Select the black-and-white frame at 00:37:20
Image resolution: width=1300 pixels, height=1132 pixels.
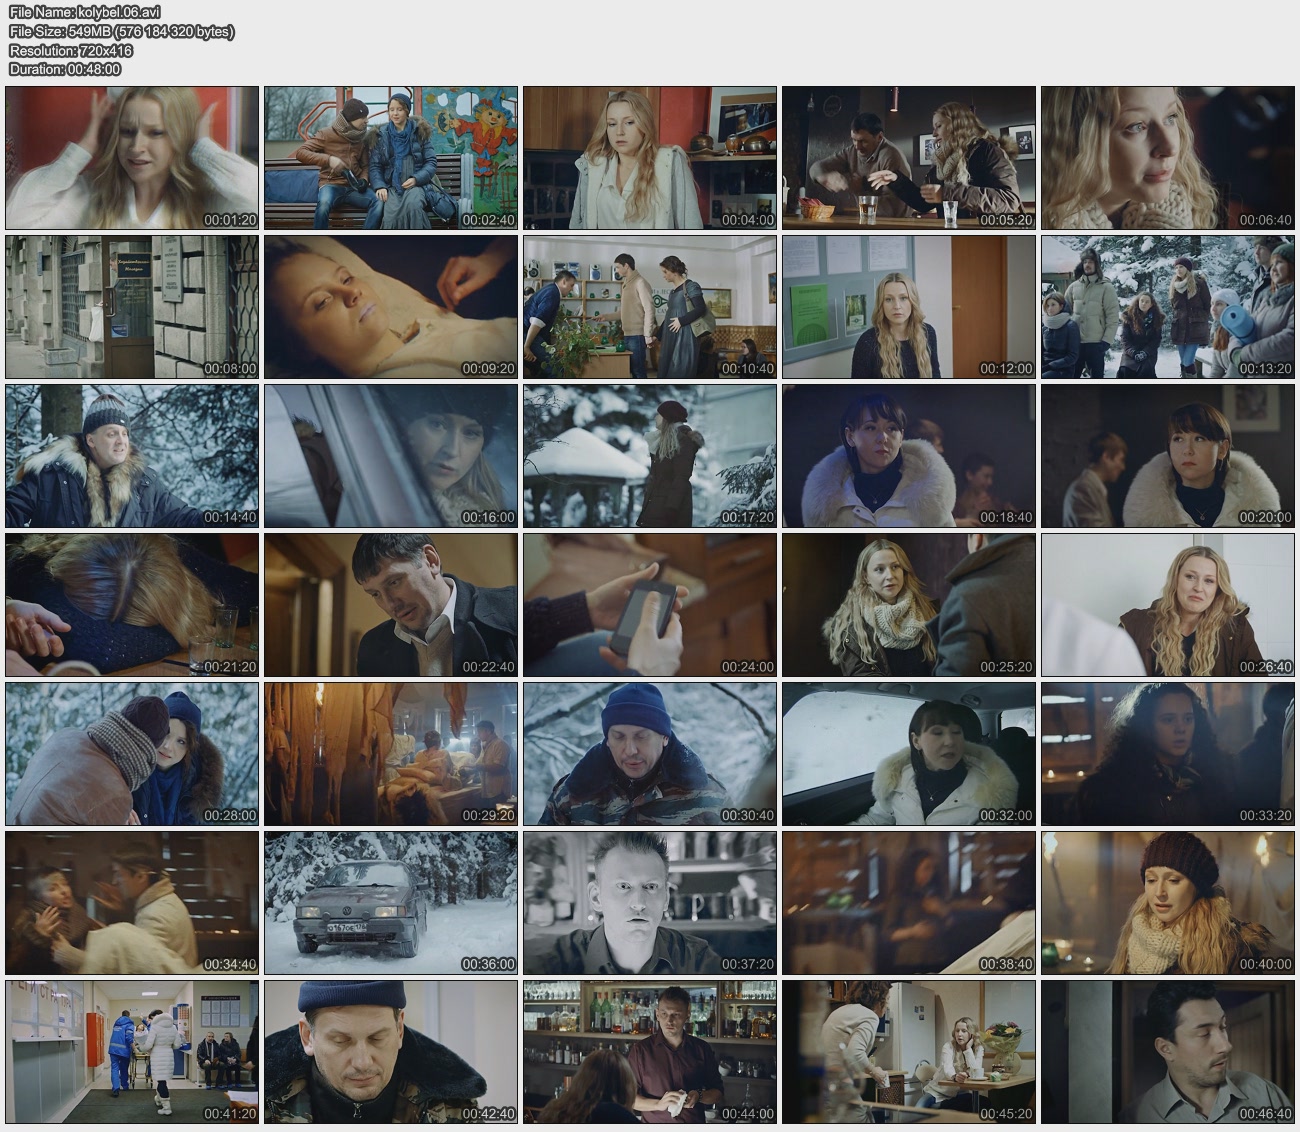(650, 903)
